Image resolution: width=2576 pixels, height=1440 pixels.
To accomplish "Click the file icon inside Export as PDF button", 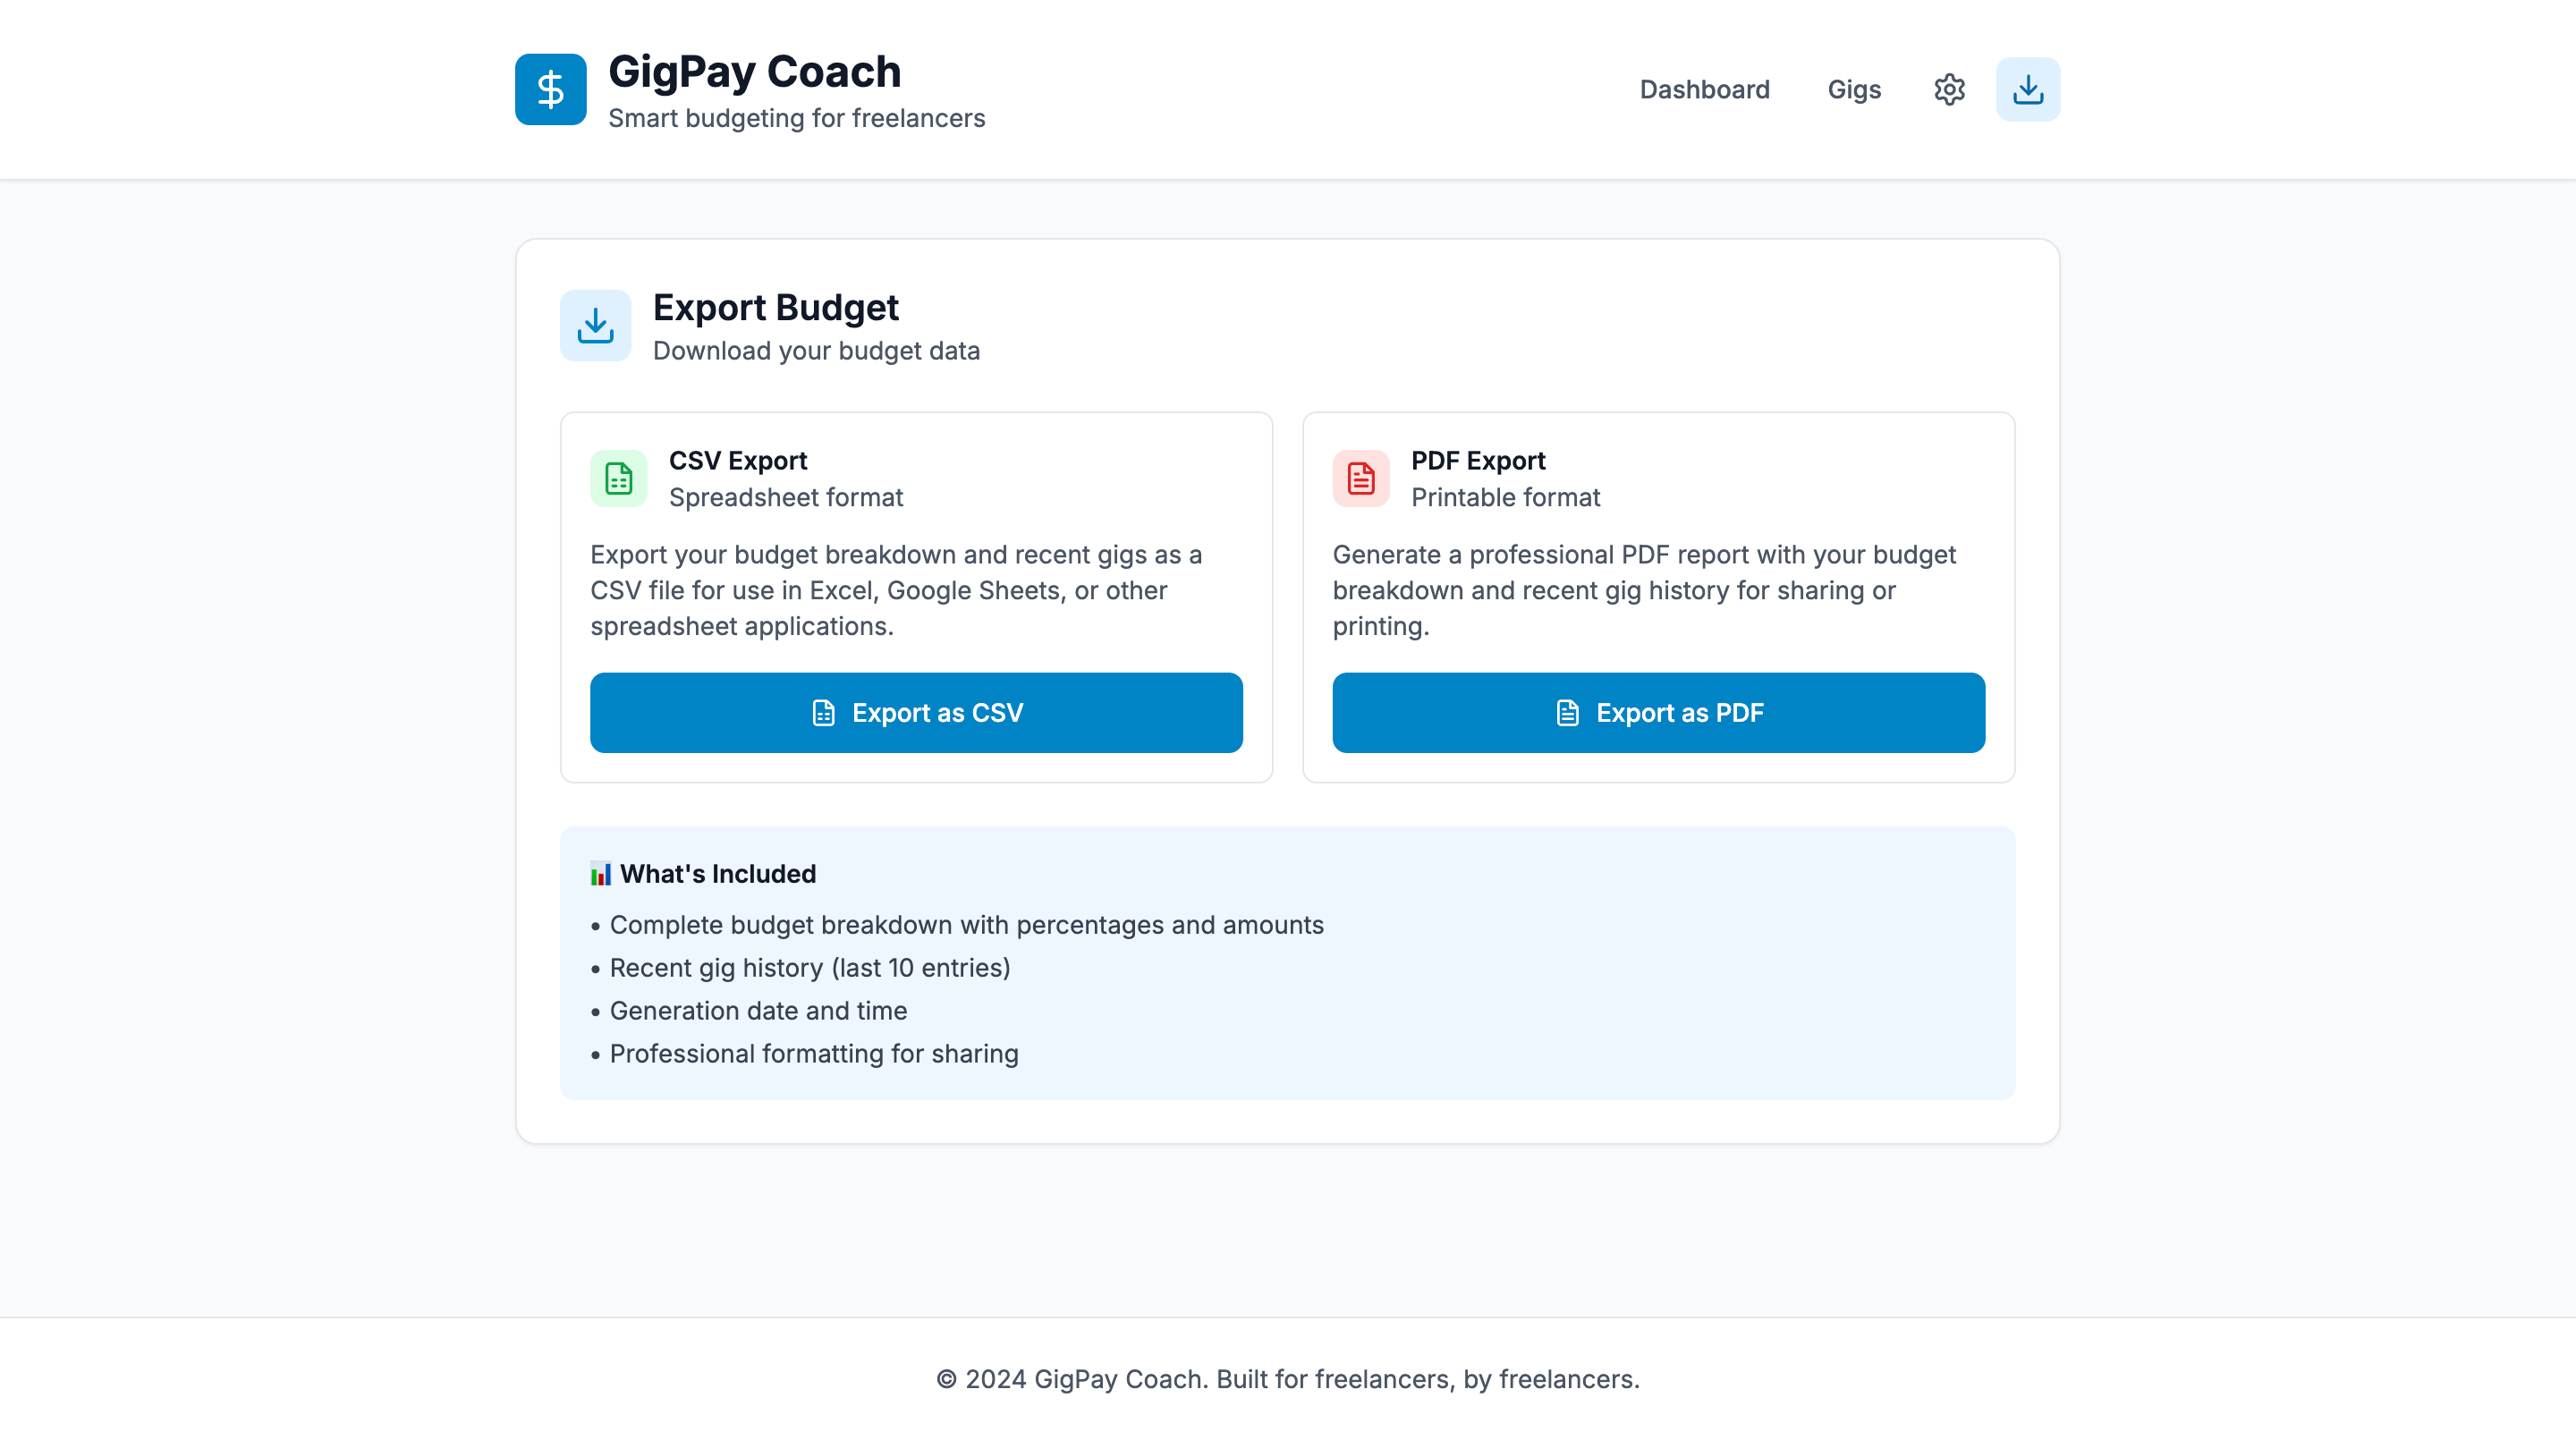I will point(1566,713).
